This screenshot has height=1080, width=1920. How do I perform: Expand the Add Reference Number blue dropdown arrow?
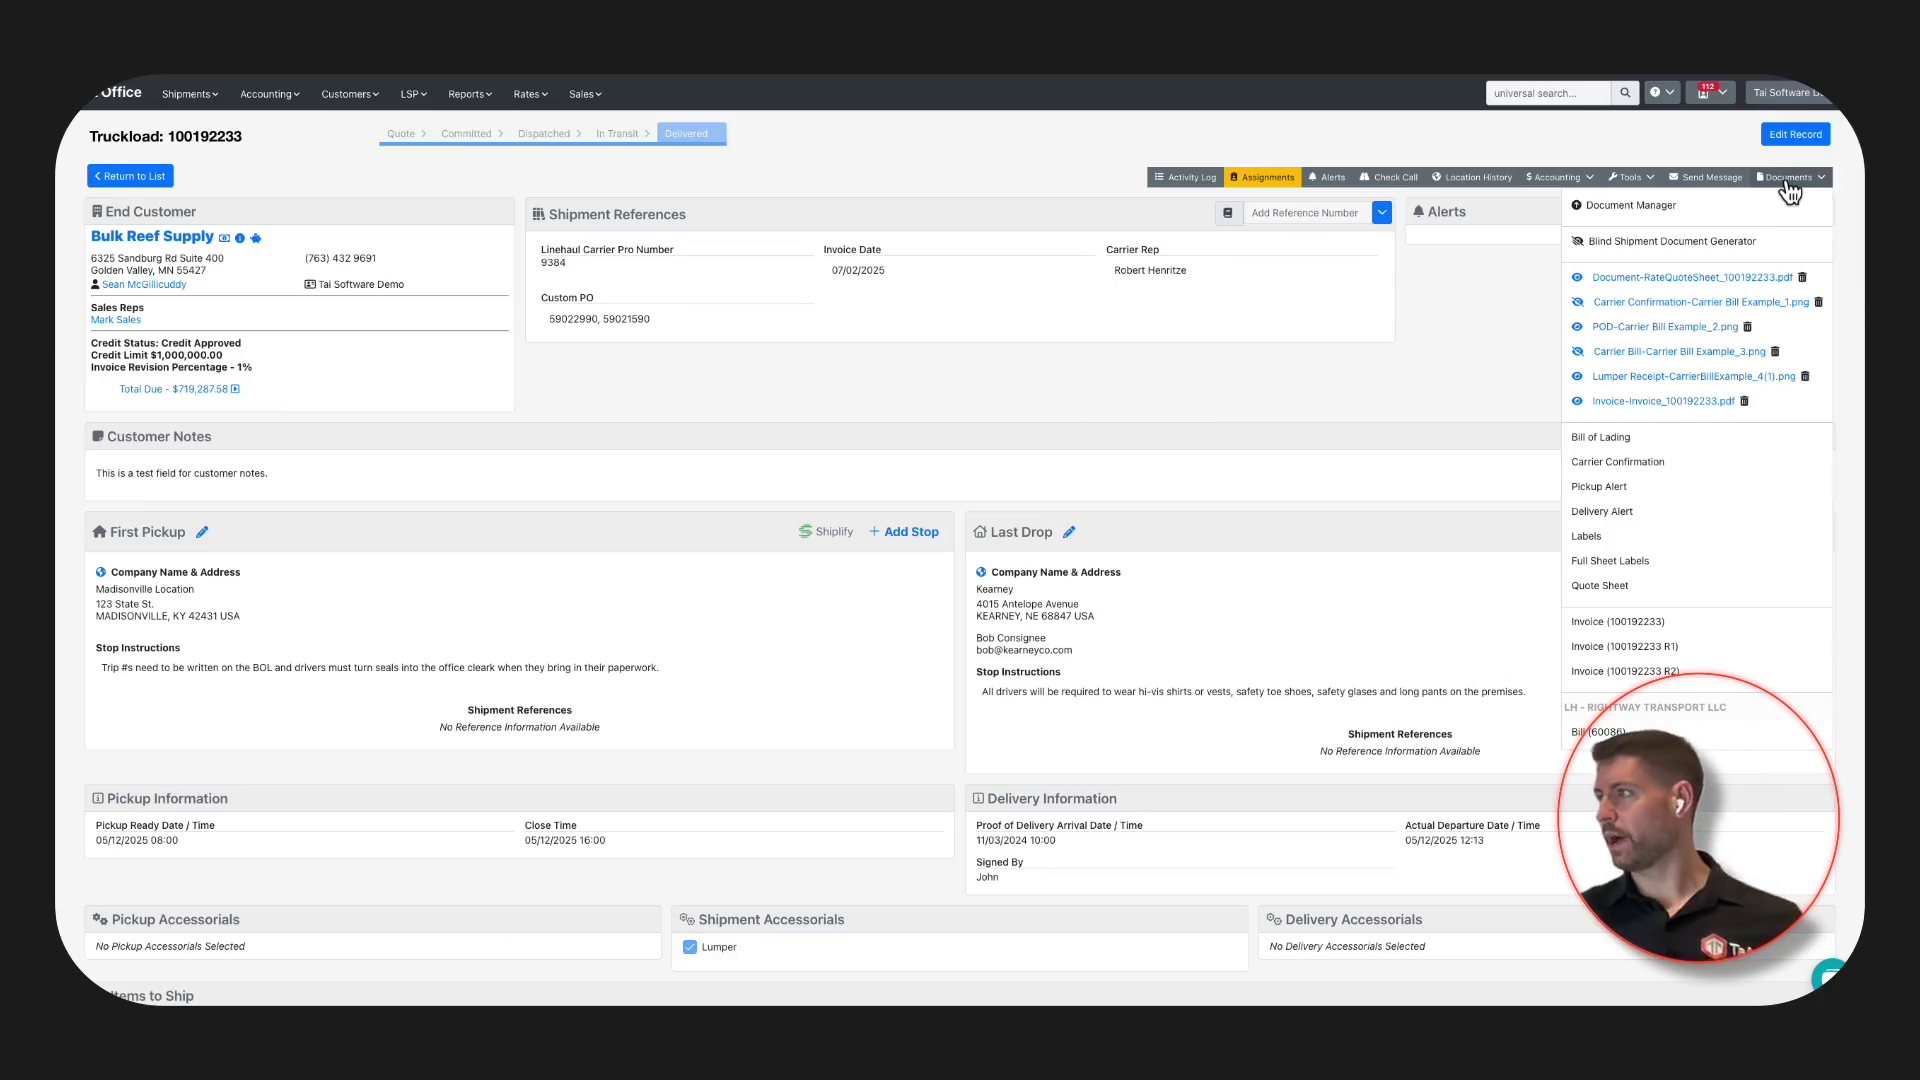(1382, 213)
